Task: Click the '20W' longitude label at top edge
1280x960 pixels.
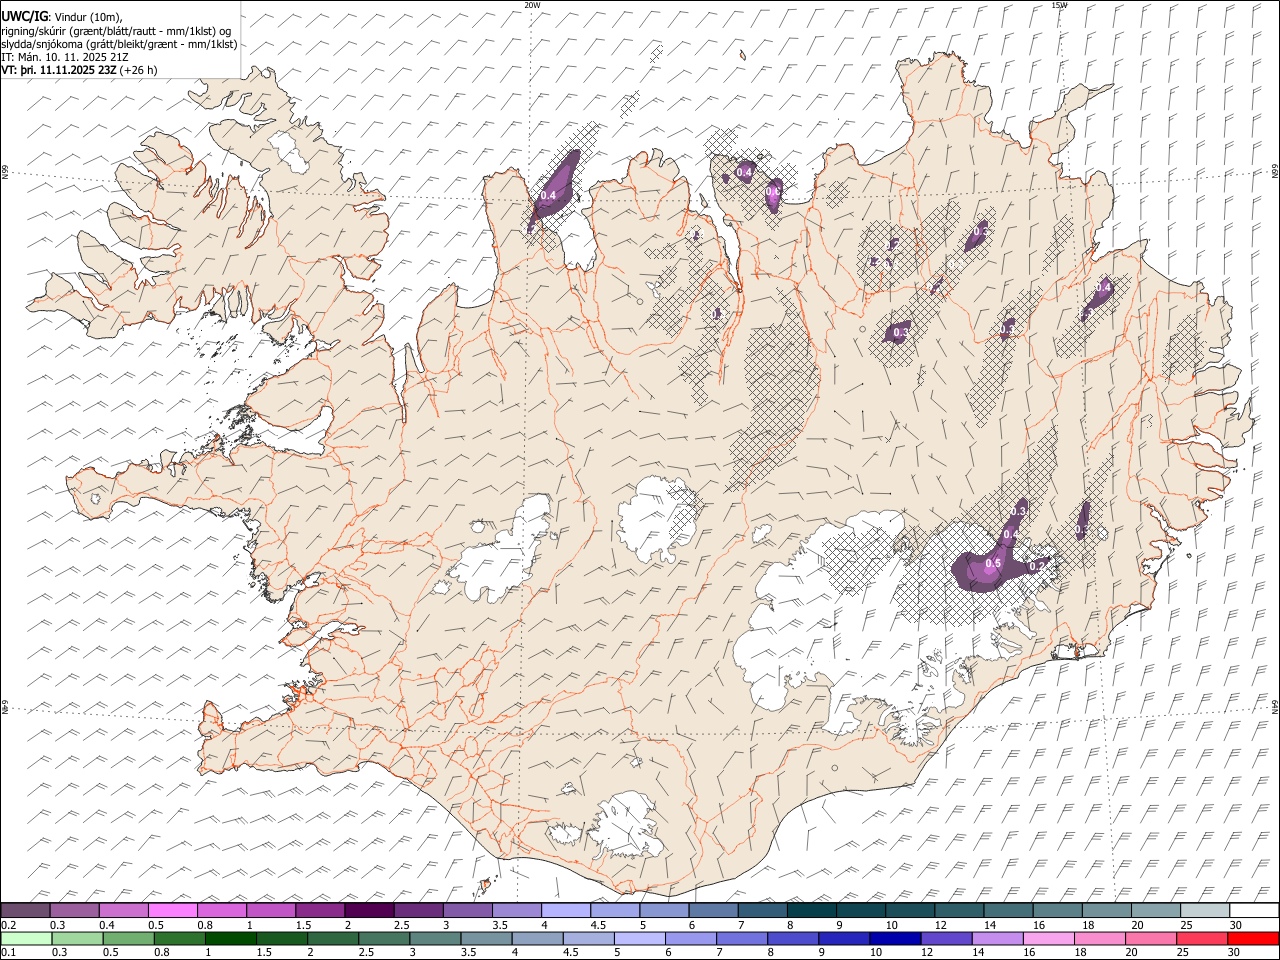Action: (532, 5)
